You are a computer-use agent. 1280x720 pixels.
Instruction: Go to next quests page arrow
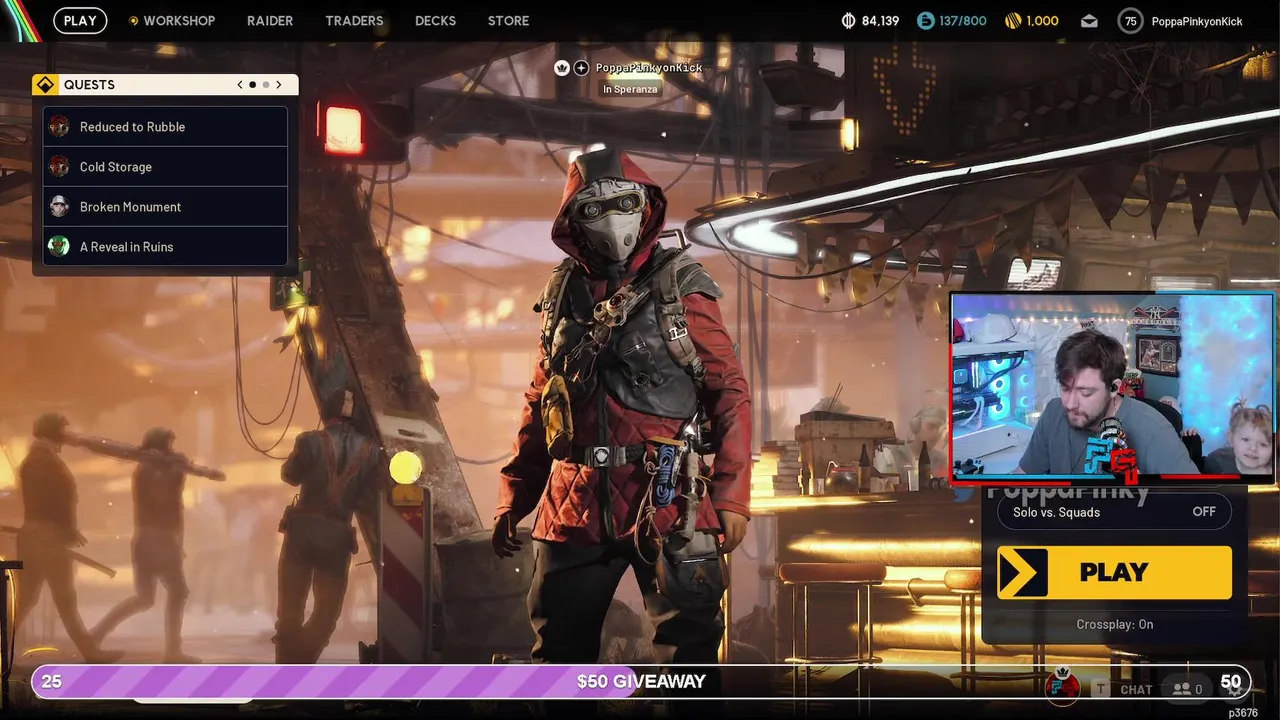point(279,85)
